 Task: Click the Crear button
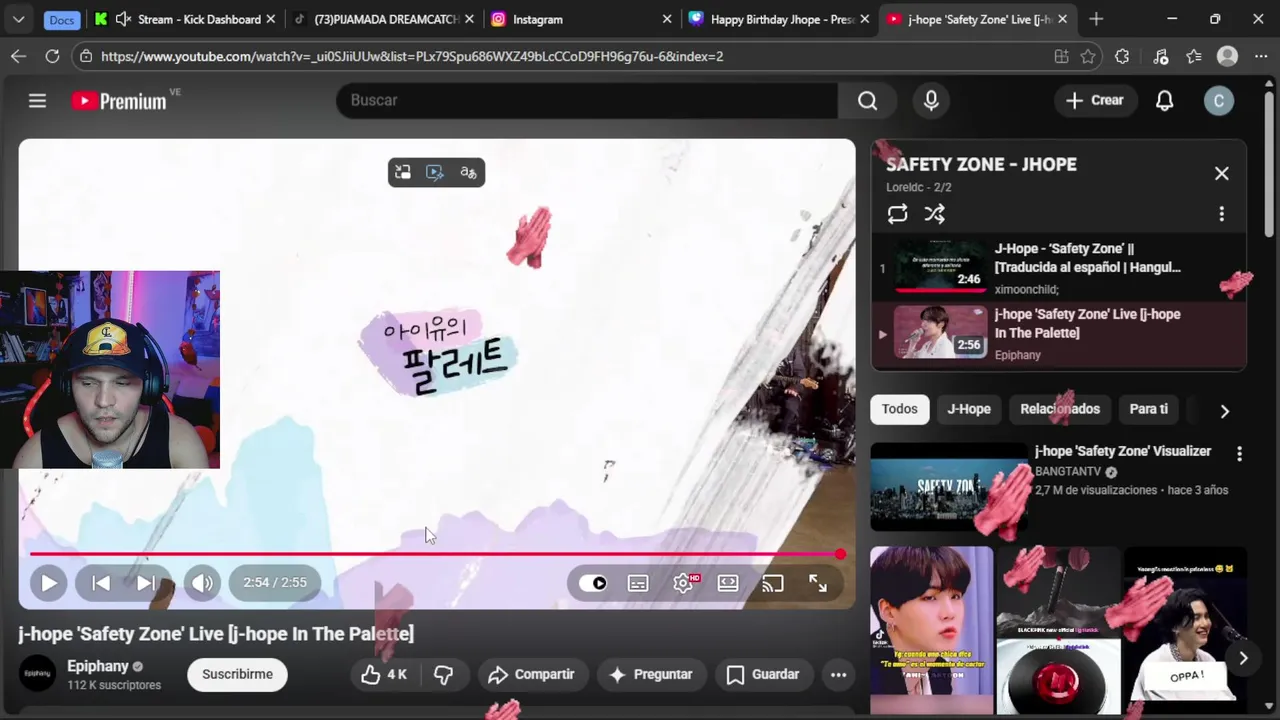click(x=1094, y=100)
